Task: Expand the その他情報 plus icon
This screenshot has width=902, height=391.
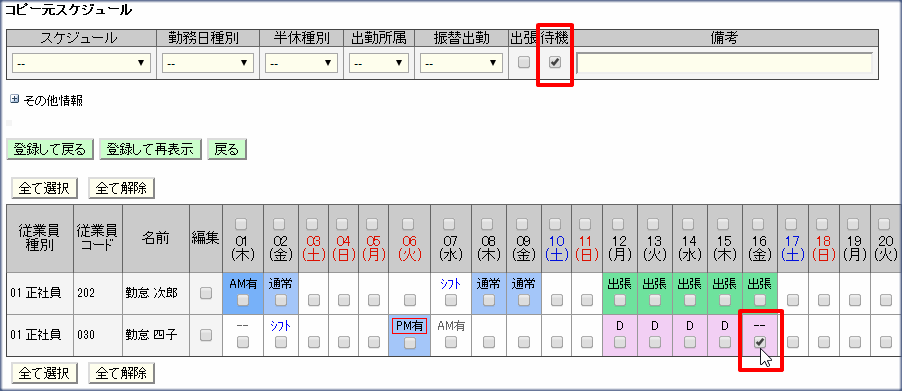Action: 14,99
